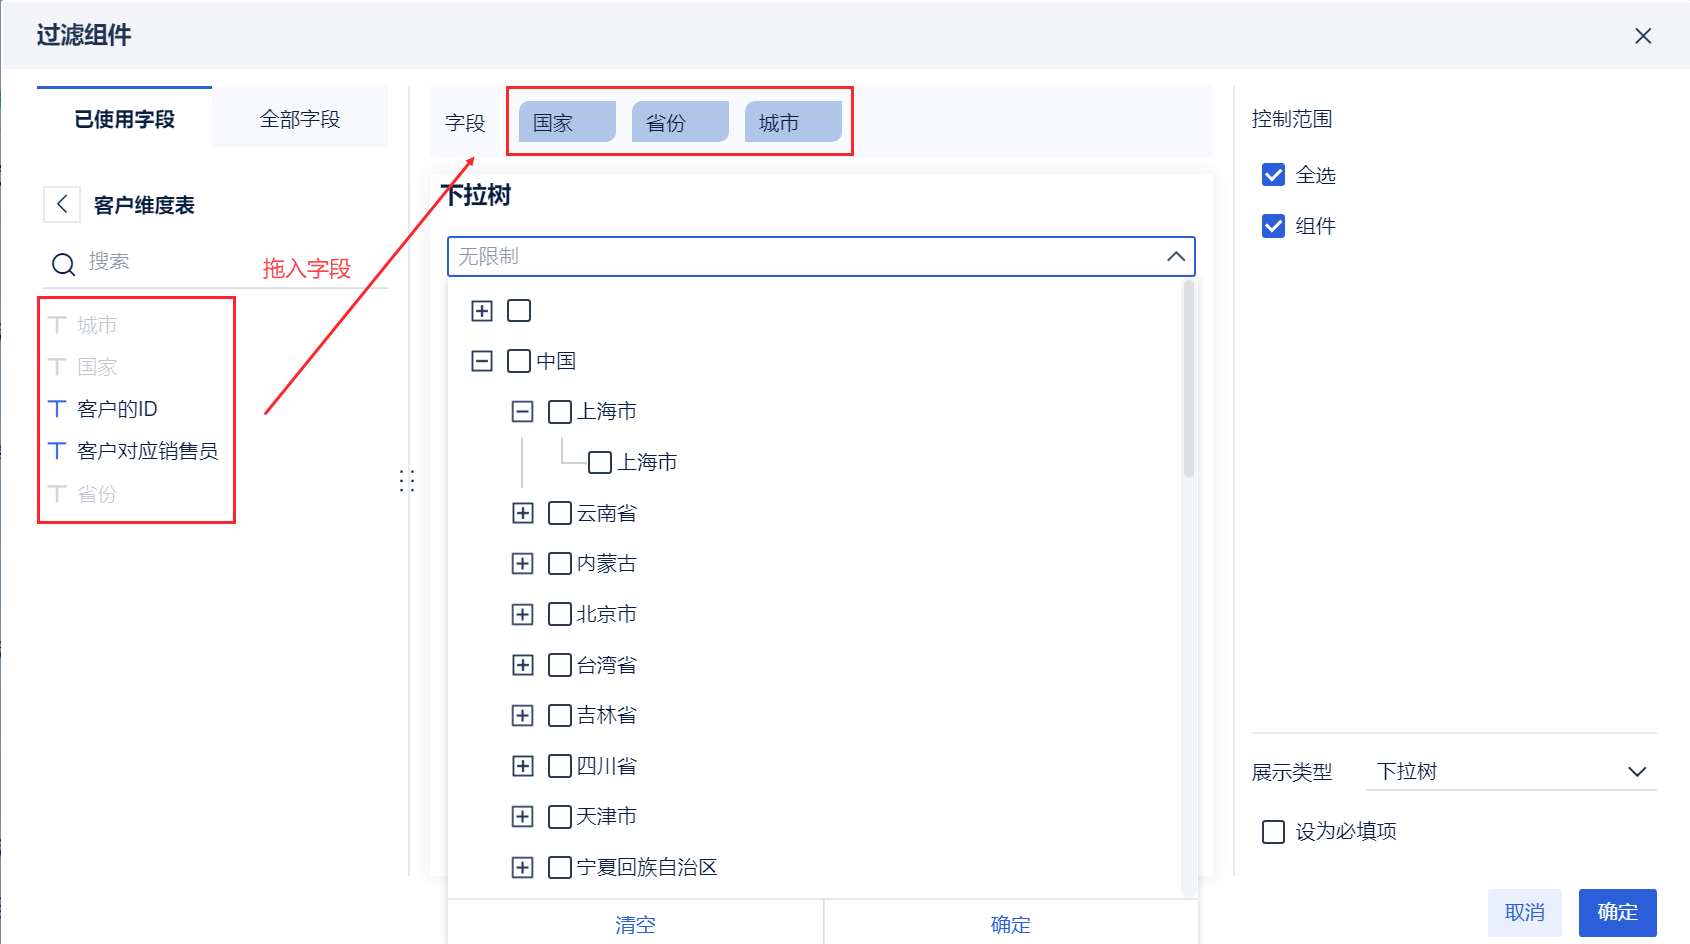1690x944 pixels.
Task: Collapse the 上海市 province node
Action: click(522, 412)
